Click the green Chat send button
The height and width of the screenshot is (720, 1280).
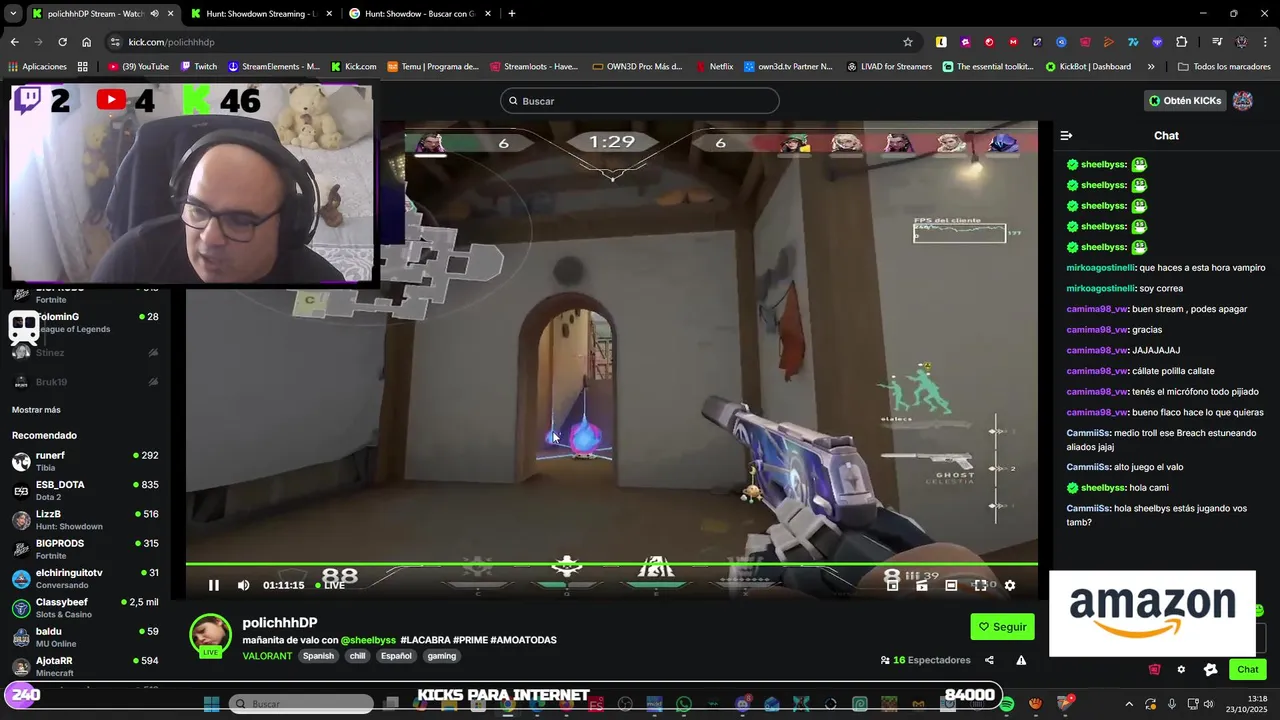click(x=1248, y=669)
